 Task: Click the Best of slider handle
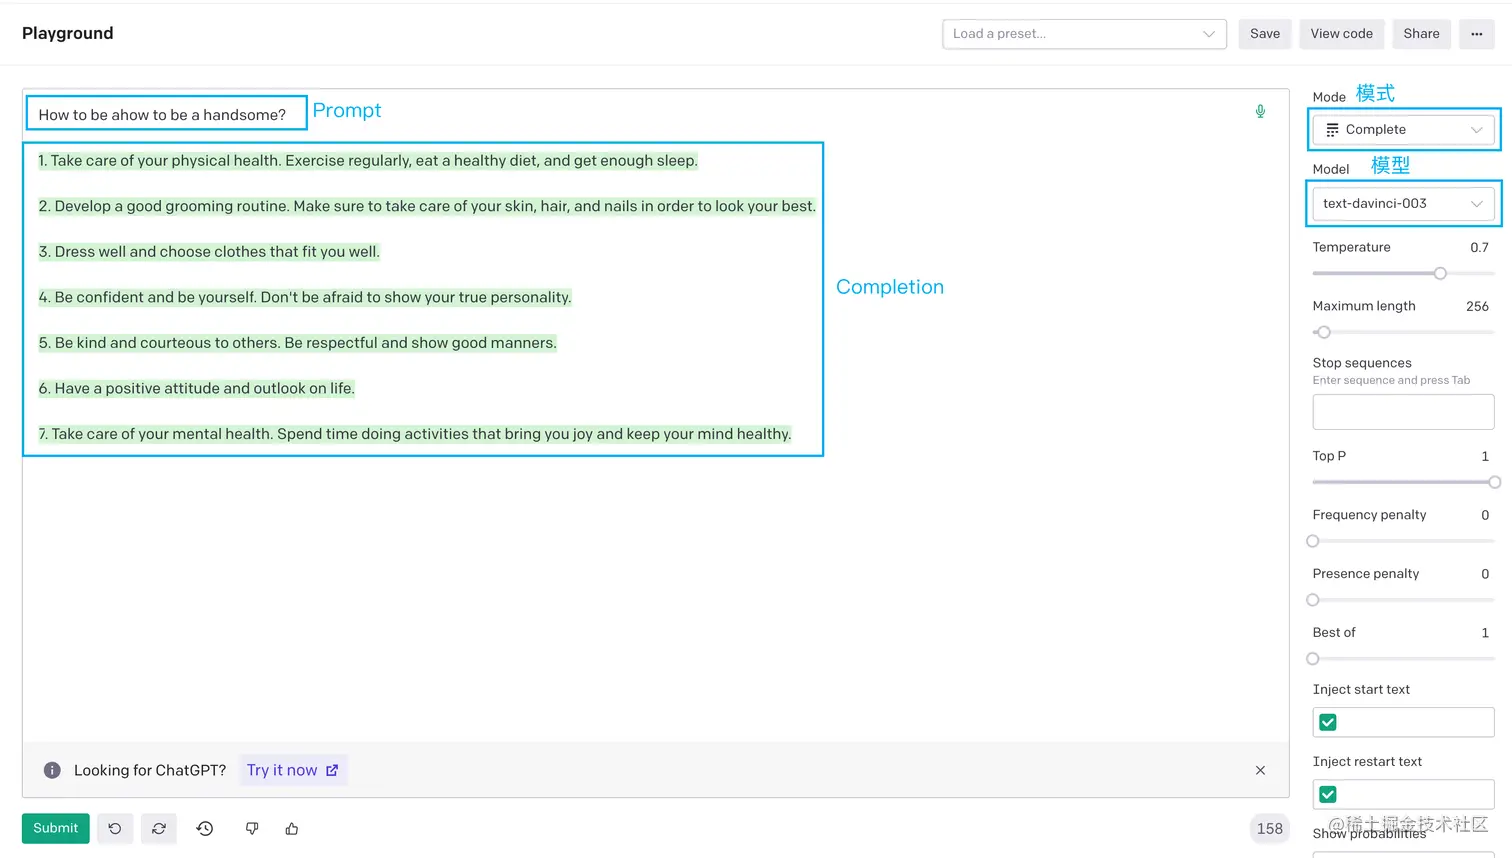tap(1313, 659)
